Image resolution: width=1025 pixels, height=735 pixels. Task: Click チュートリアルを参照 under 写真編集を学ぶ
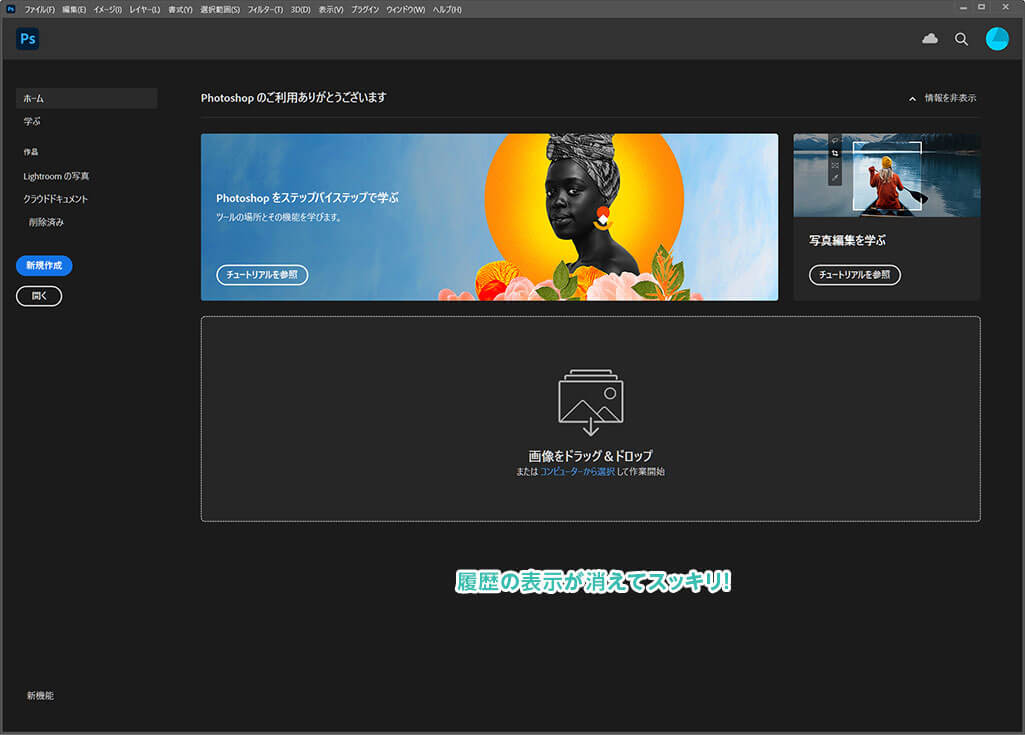pos(855,275)
